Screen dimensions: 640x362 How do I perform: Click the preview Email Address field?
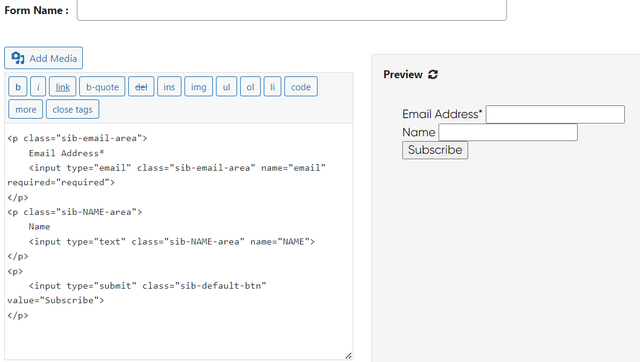pyautogui.click(x=555, y=114)
